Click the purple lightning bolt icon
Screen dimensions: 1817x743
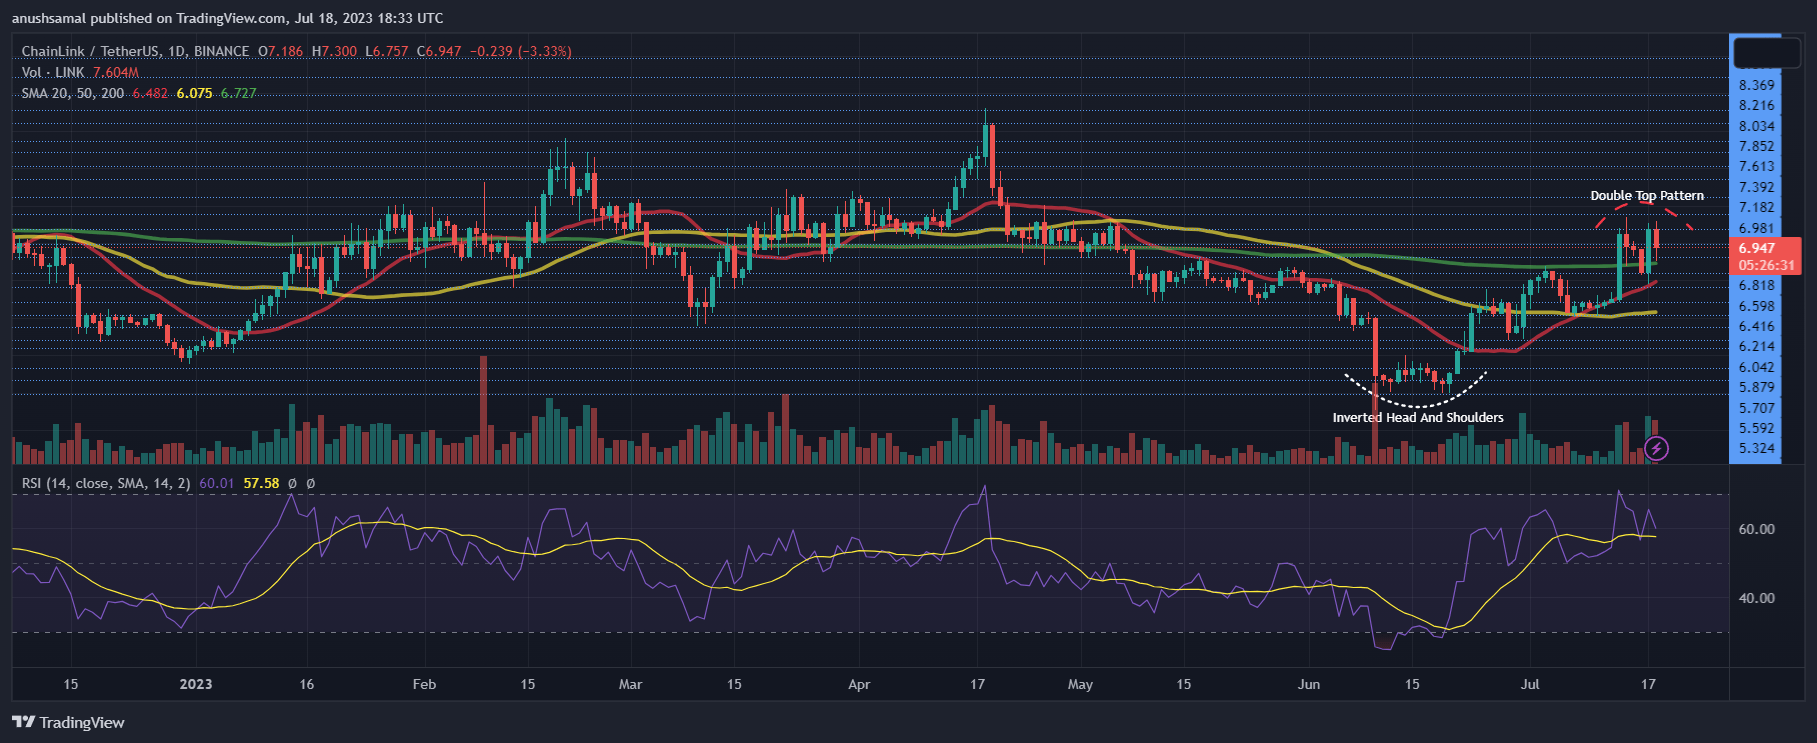1656,449
